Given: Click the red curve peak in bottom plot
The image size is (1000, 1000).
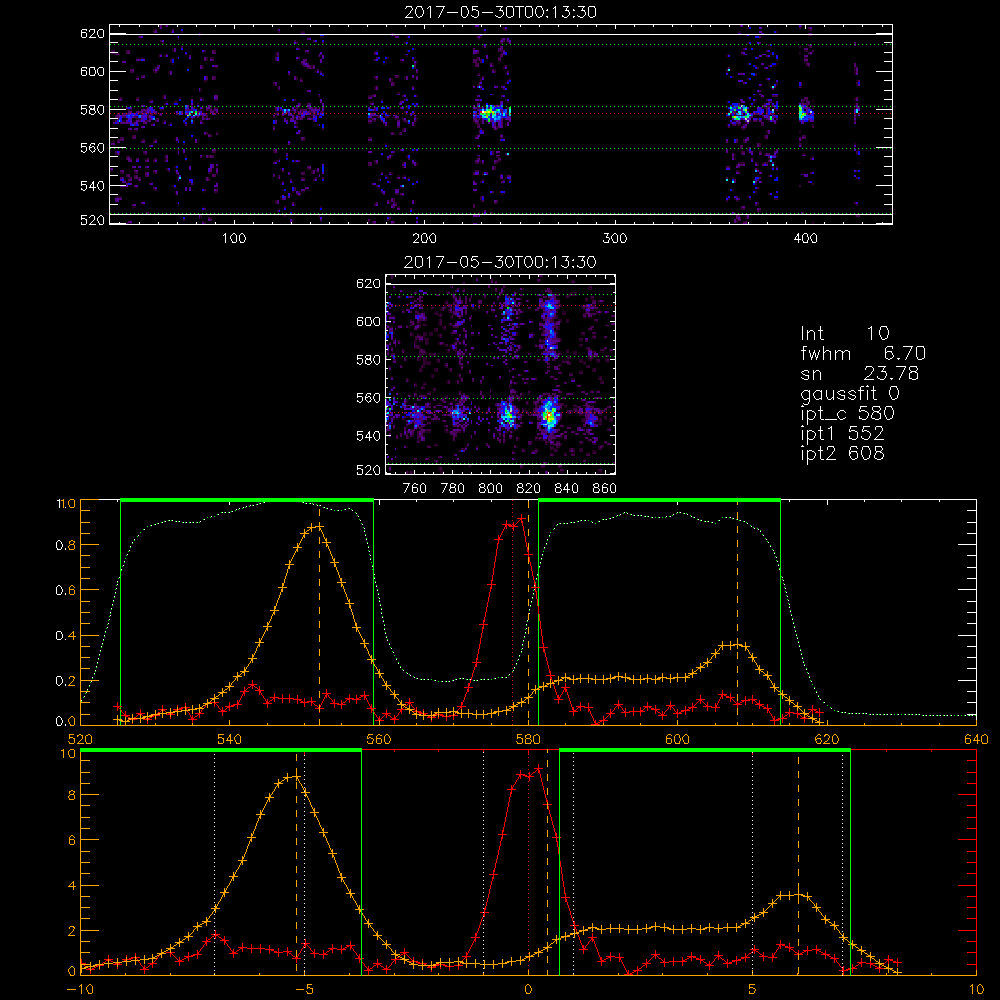Looking at the screenshot, I should 538,768.
